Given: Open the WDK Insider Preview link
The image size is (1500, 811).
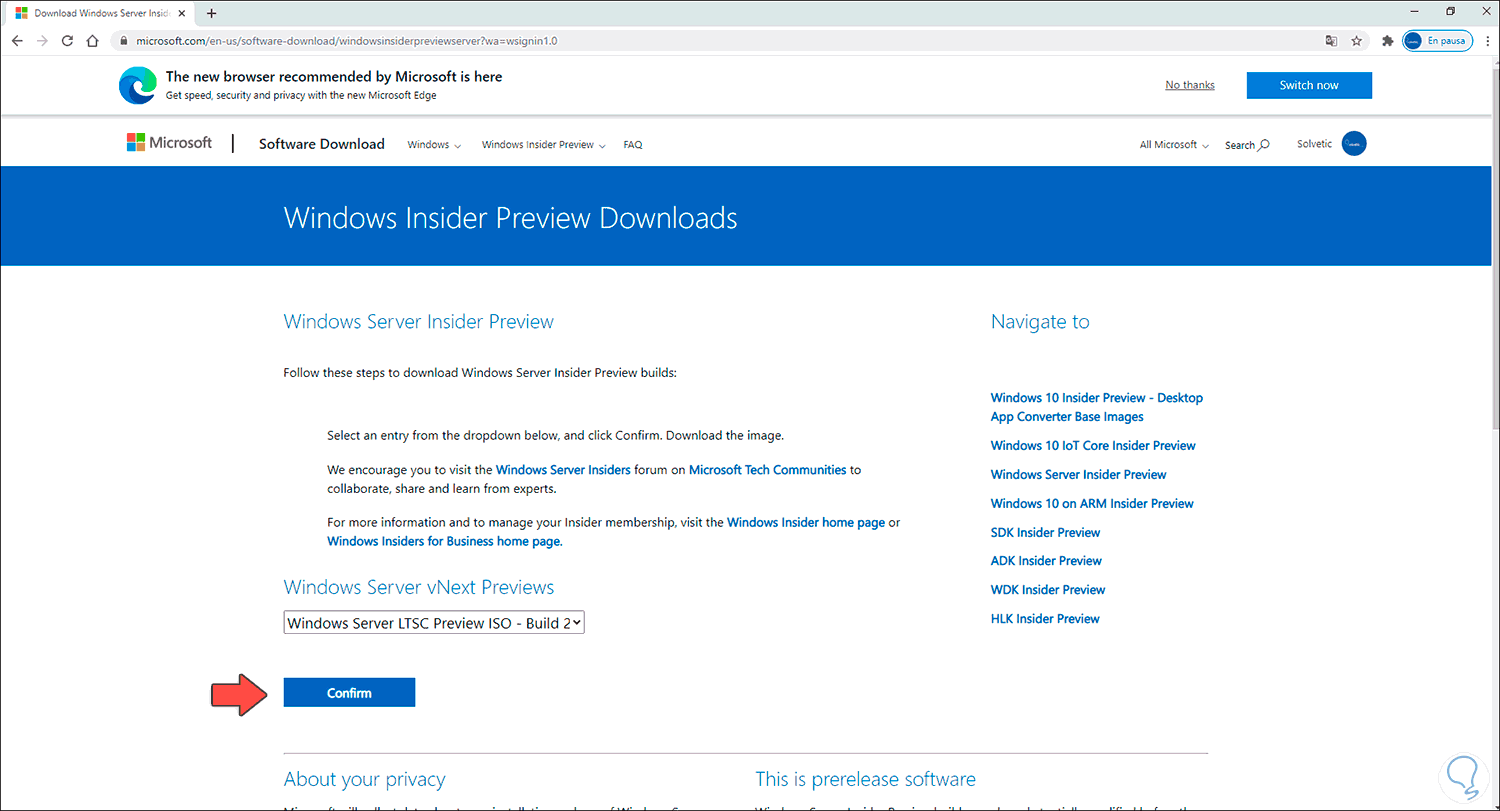Looking at the screenshot, I should [1048, 590].
